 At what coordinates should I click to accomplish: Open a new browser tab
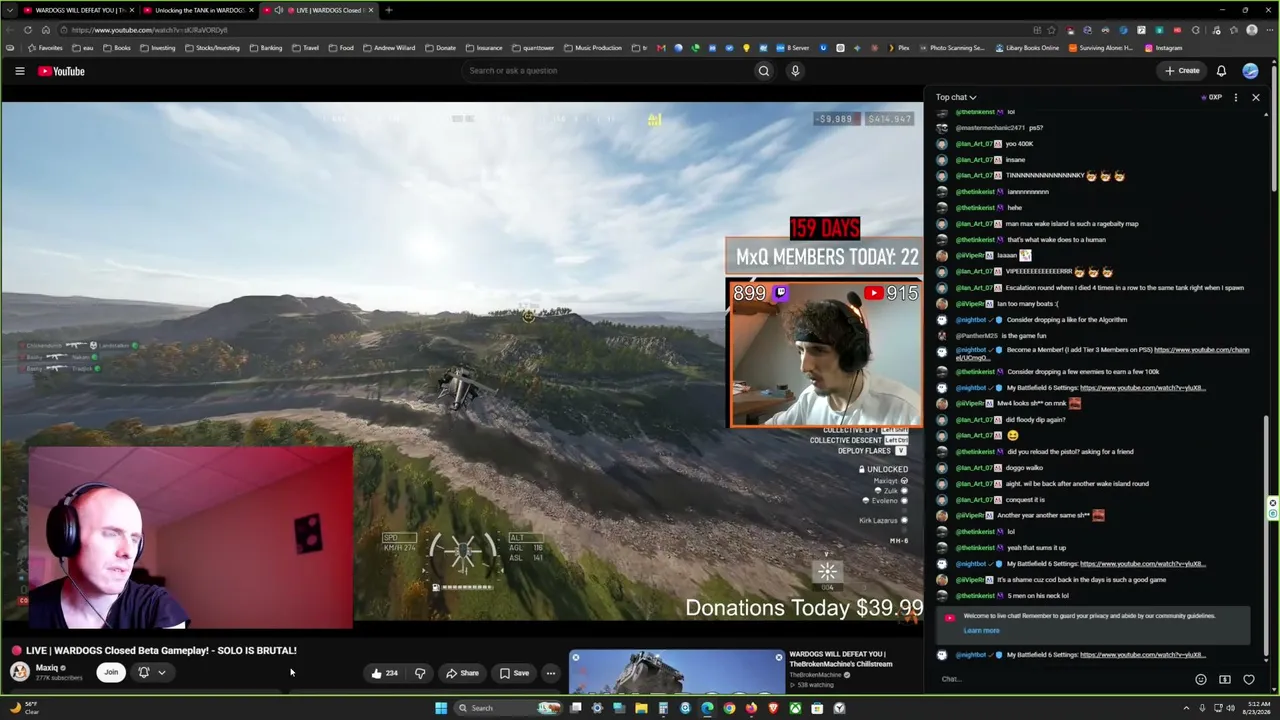[x=389, y=10]
